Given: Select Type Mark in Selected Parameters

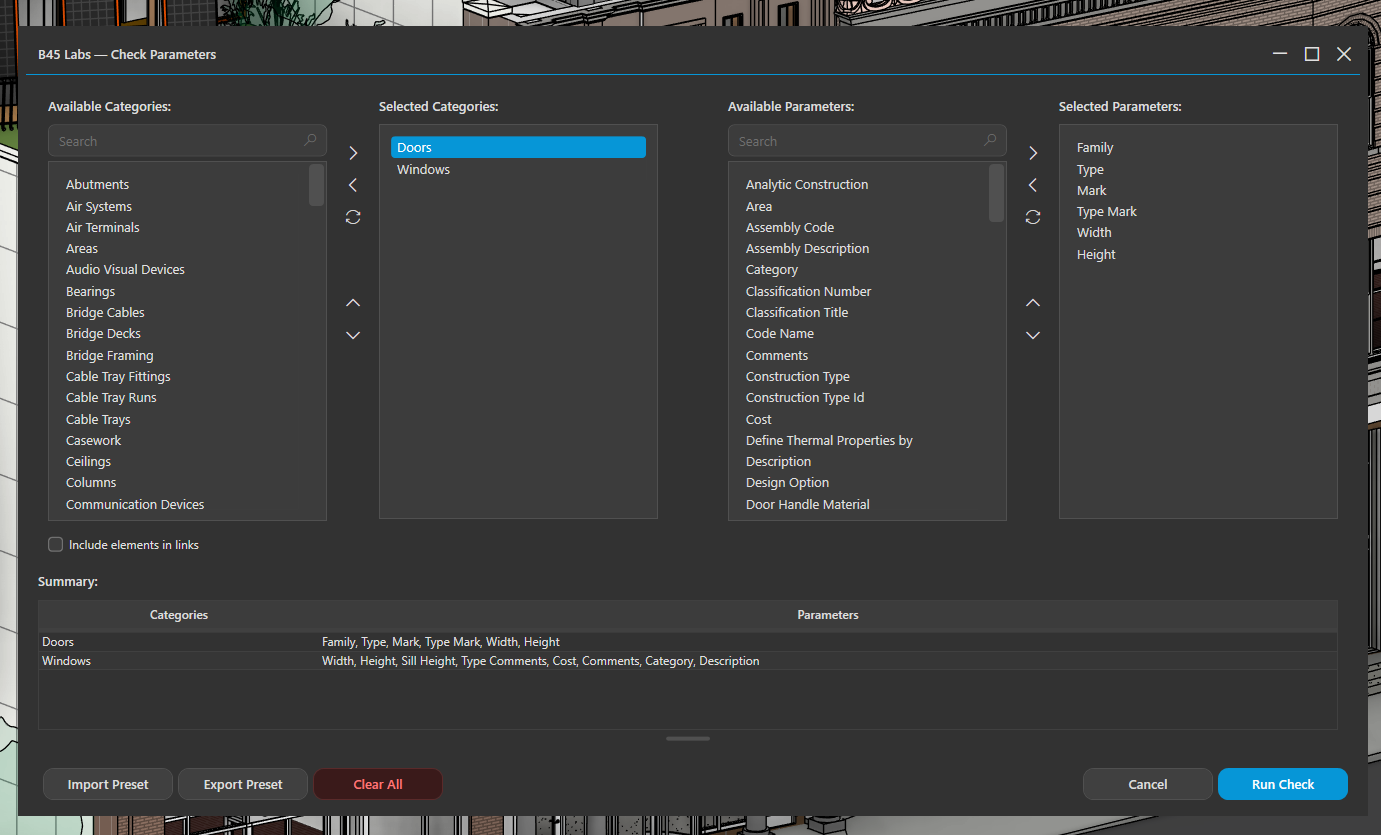Looking at the screenshot, I should (x=1107, y=211).
